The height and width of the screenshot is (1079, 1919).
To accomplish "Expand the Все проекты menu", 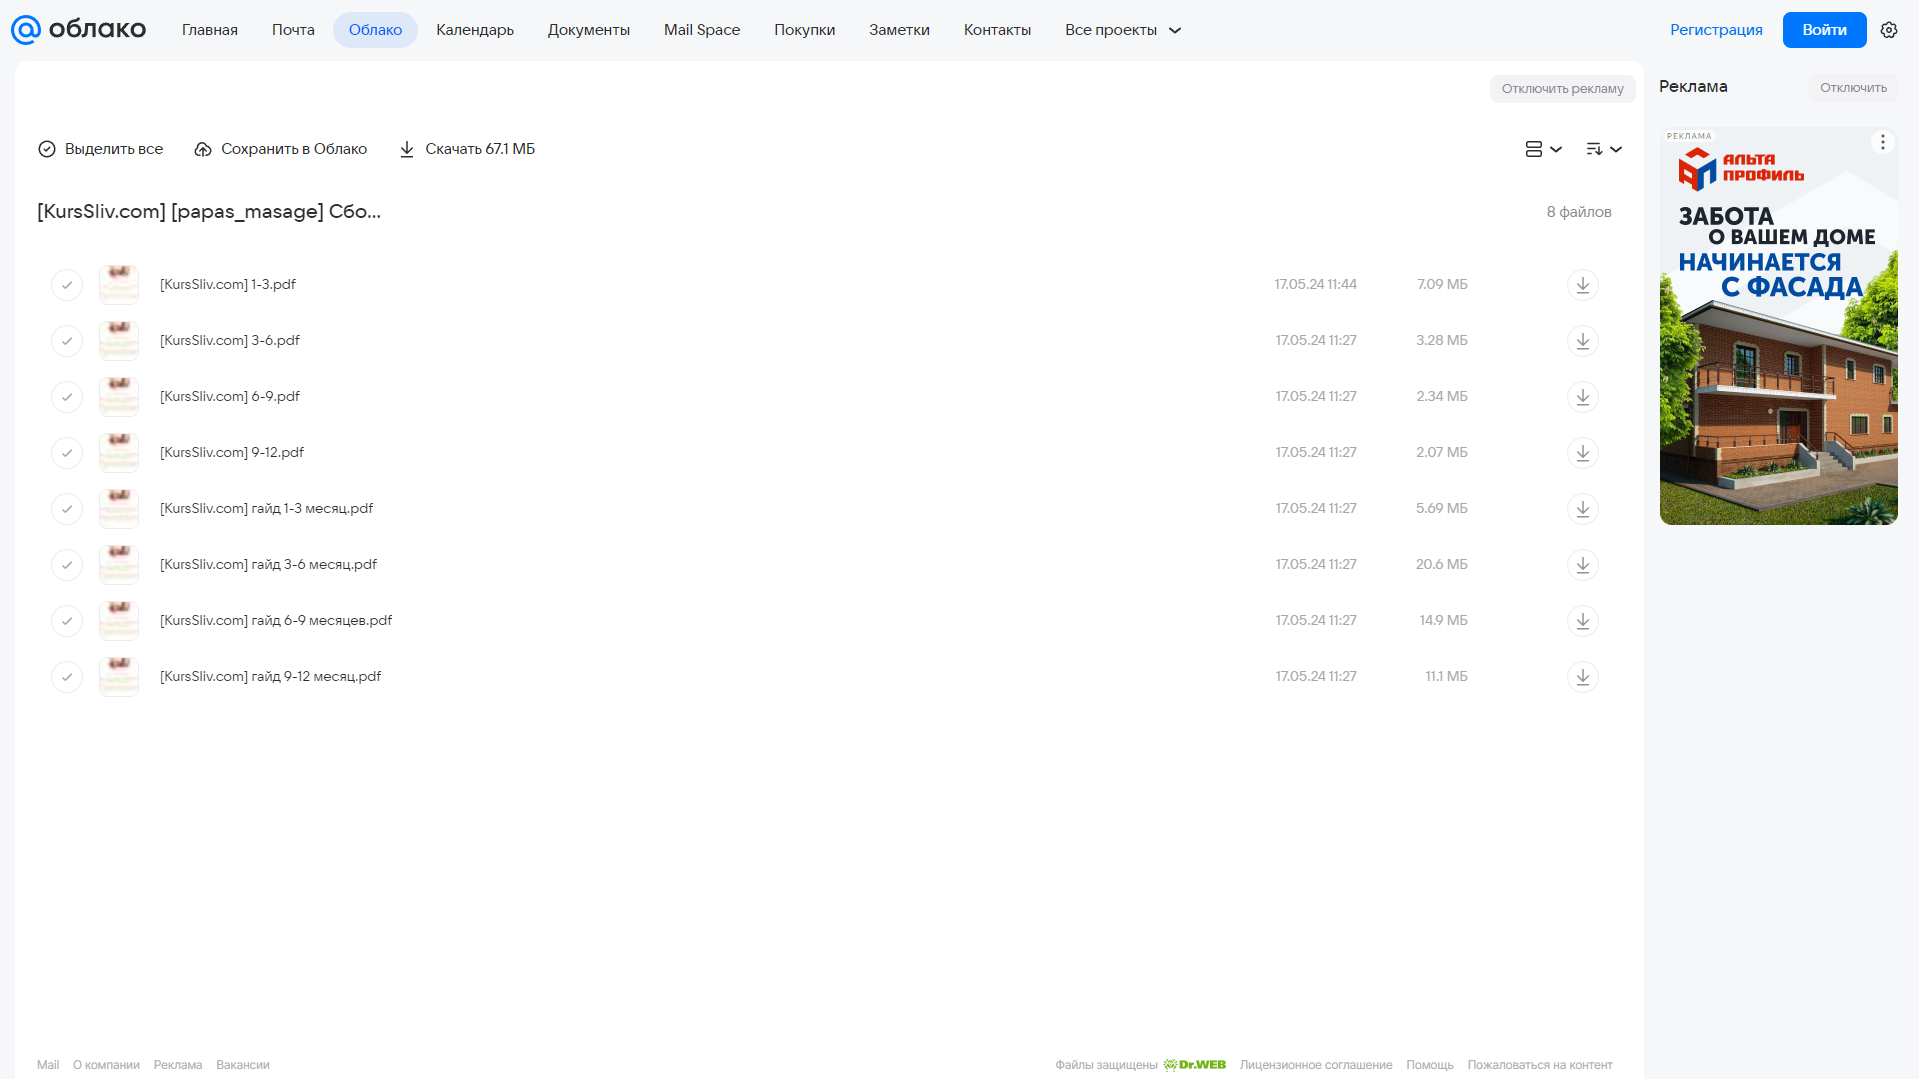I will click(1123, 30).
